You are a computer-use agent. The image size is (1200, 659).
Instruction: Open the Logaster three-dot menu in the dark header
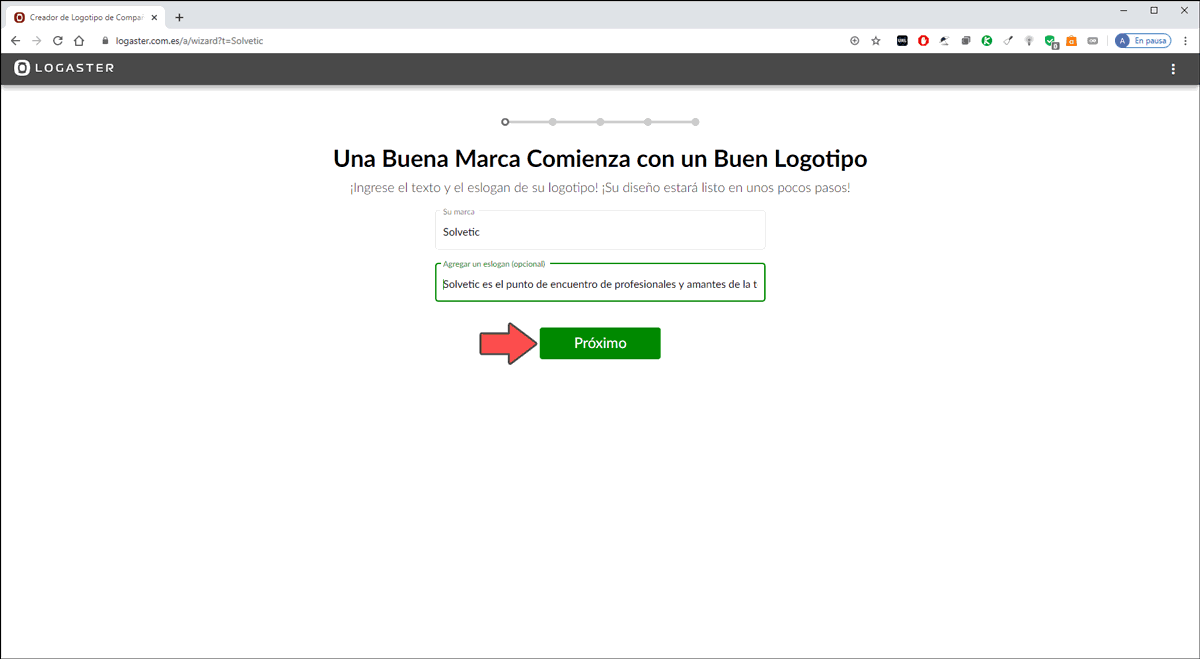click(x=1173, y=69)
